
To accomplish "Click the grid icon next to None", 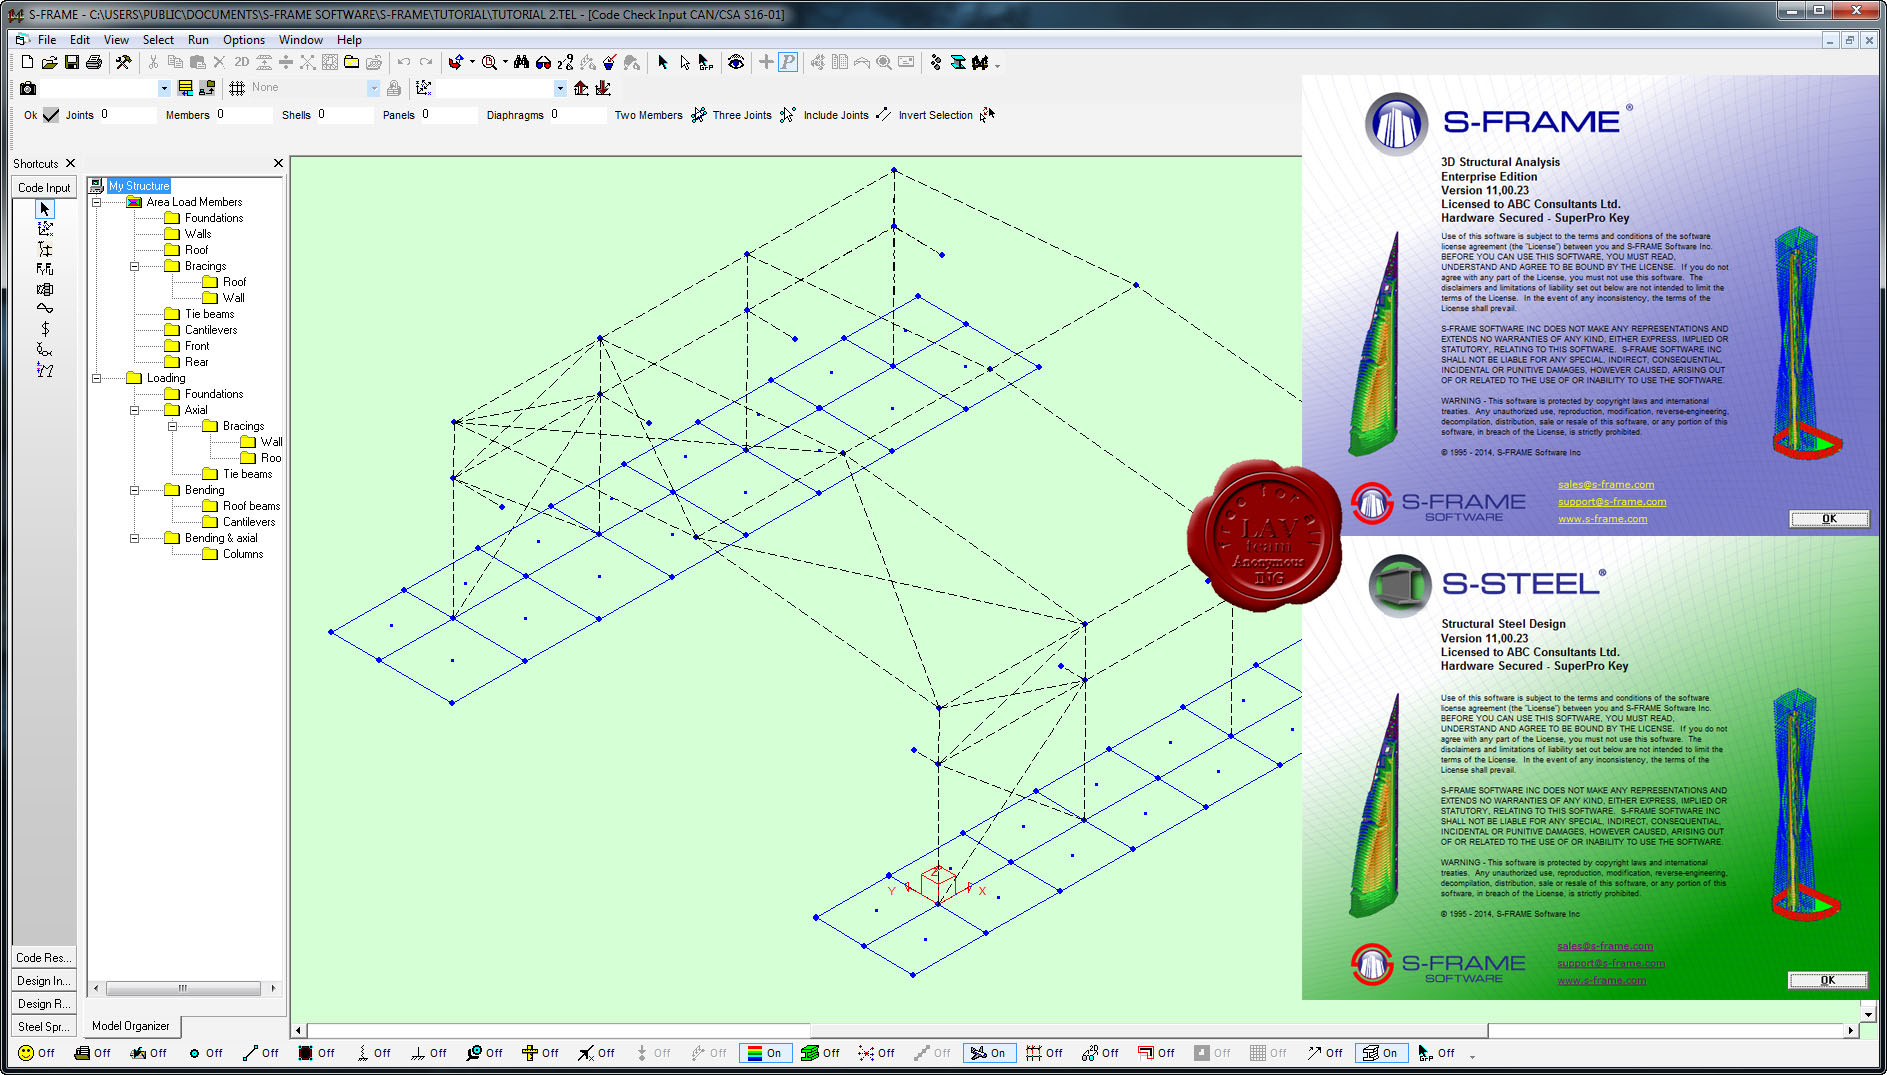I will pos(237,89).
